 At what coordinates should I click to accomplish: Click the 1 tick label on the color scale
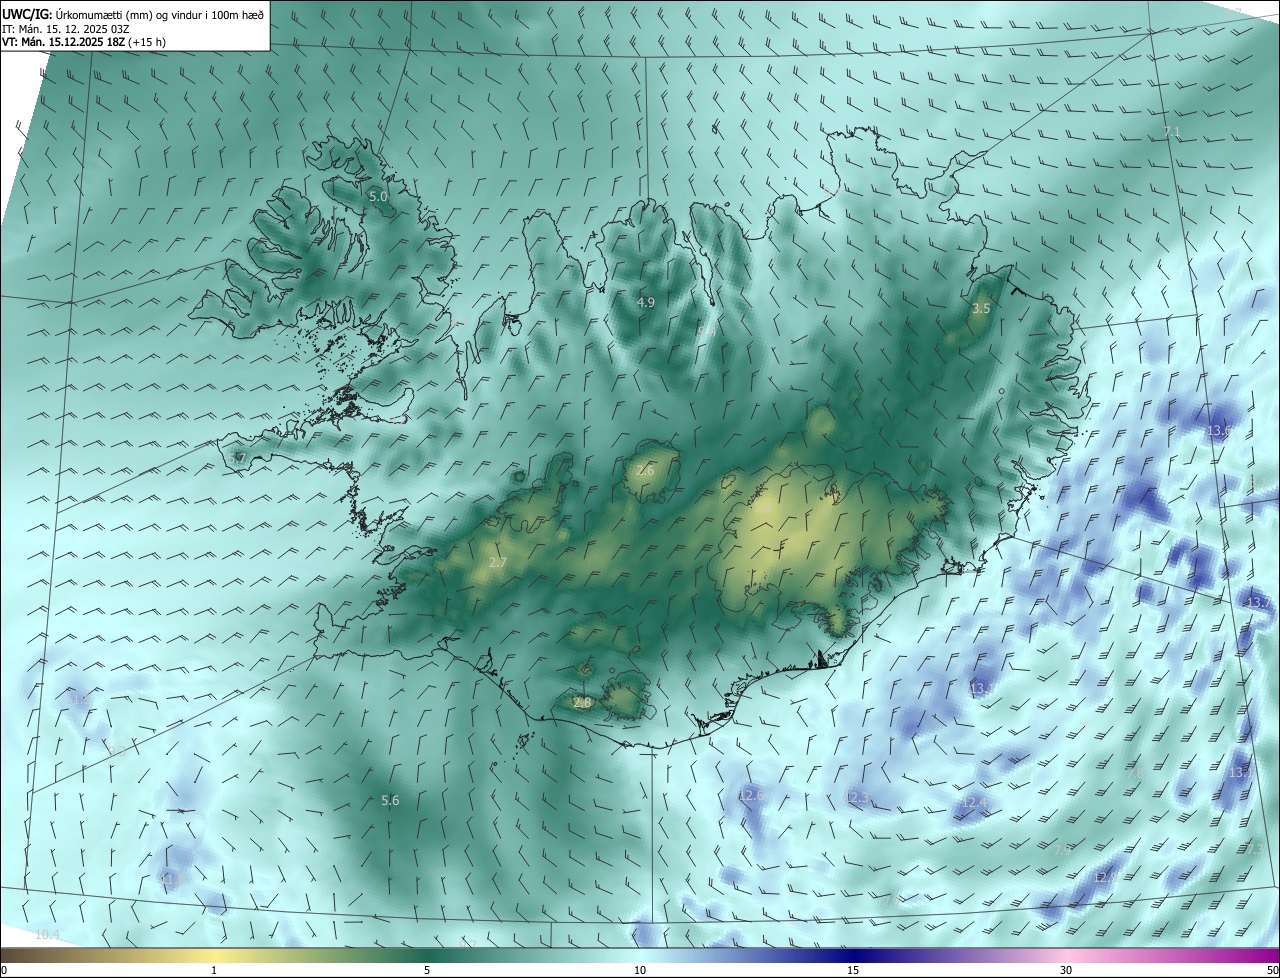pos(214,970)
